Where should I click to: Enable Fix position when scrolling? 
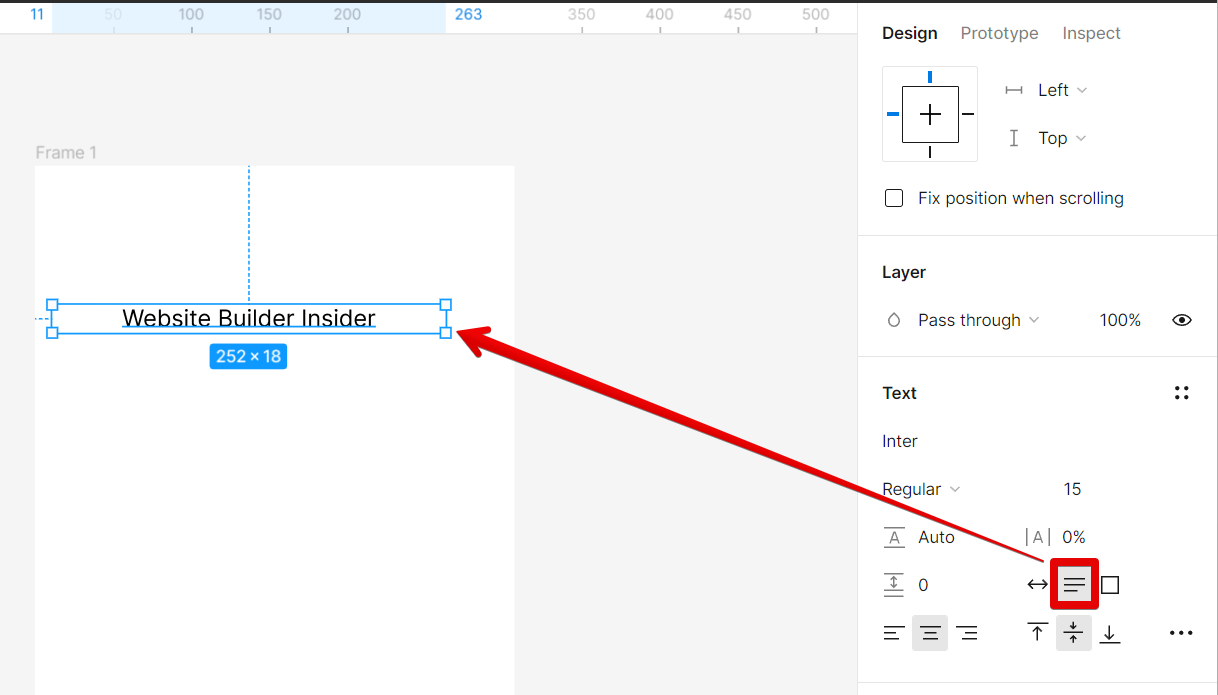(893, 198)
